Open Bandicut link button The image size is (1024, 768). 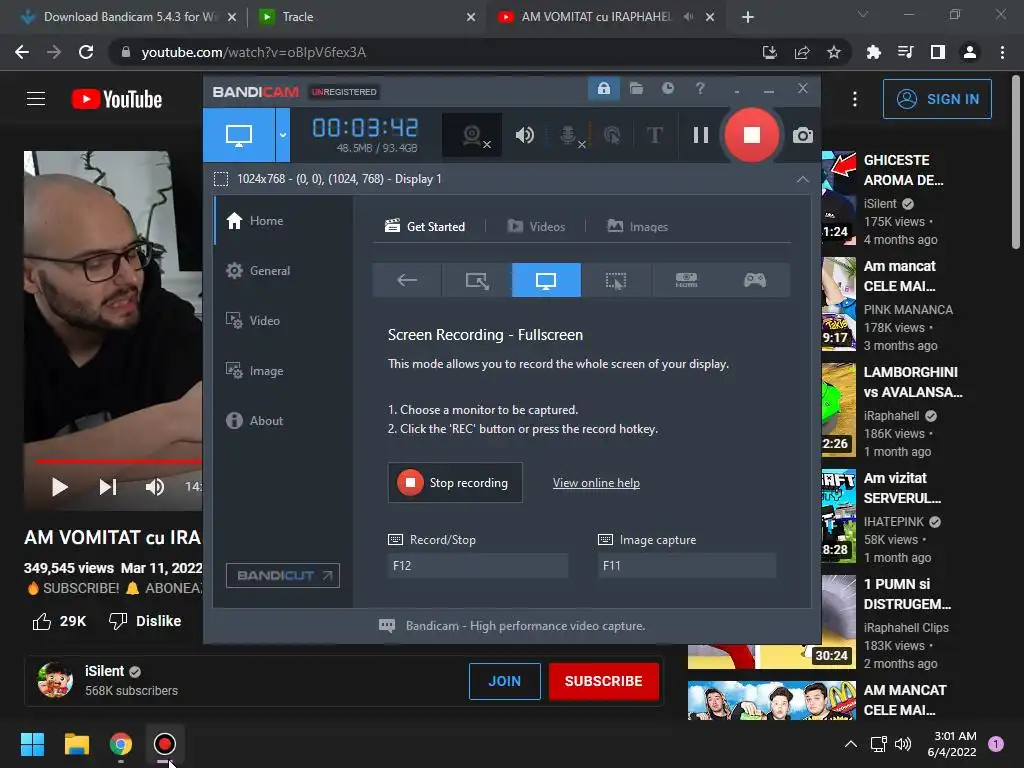click(283, 575)
